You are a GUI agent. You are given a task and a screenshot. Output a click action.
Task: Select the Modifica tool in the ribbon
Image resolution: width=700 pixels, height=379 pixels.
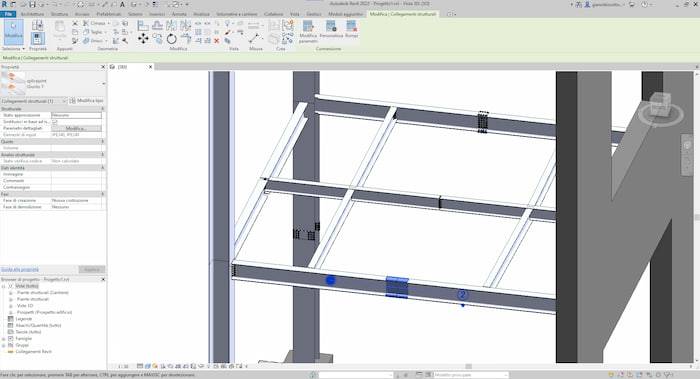(13, 31)
